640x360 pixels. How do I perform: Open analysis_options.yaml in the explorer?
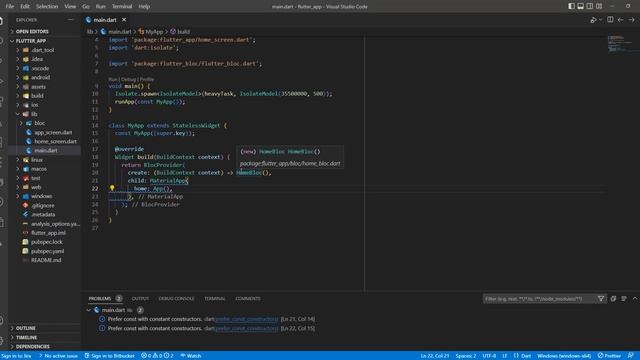(55, 224)
